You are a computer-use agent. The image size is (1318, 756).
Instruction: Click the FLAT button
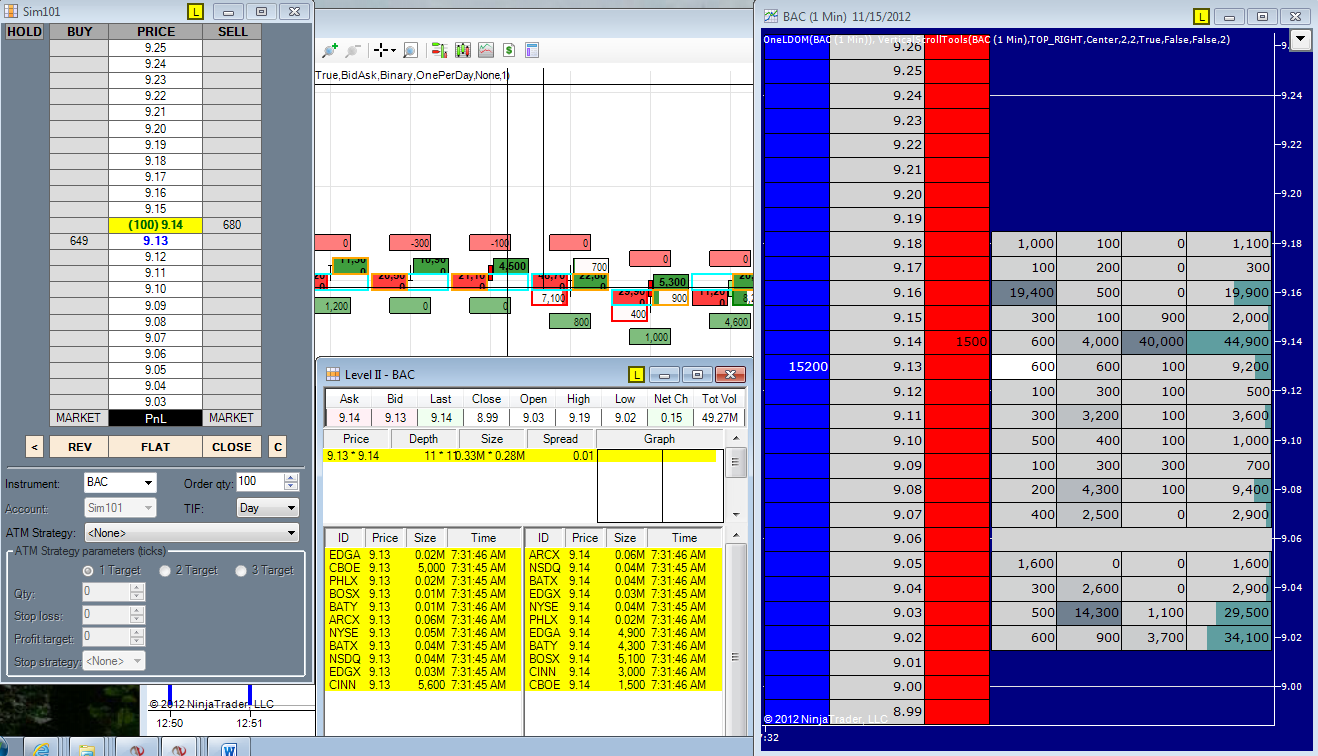155,447
